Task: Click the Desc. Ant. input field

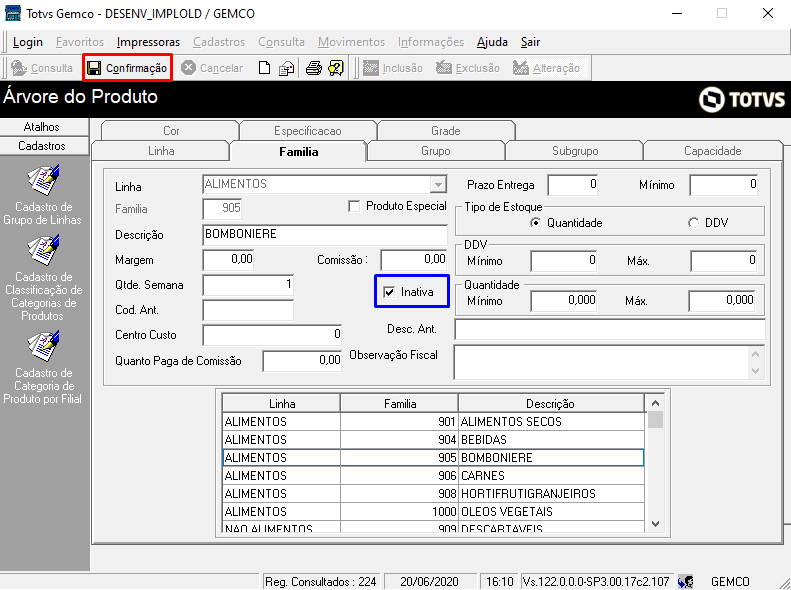Action: (x=610, y=329)
